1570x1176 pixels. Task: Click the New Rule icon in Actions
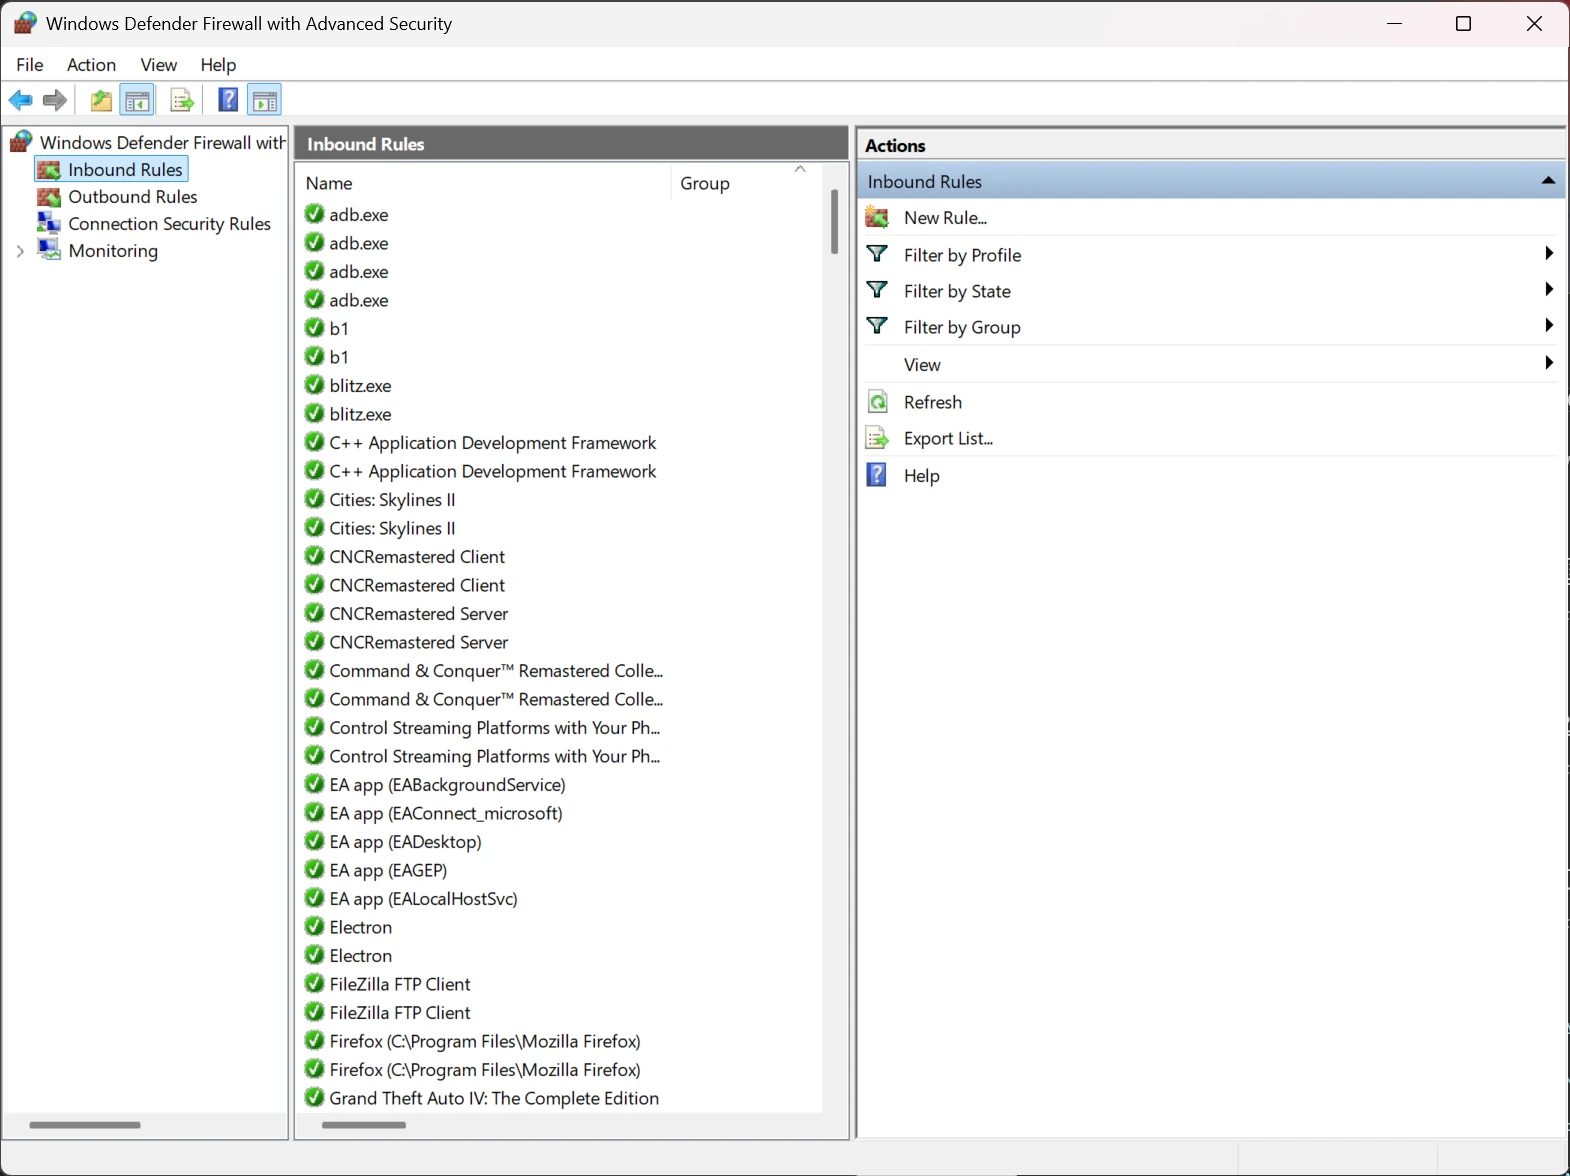[x=877, y=218]
